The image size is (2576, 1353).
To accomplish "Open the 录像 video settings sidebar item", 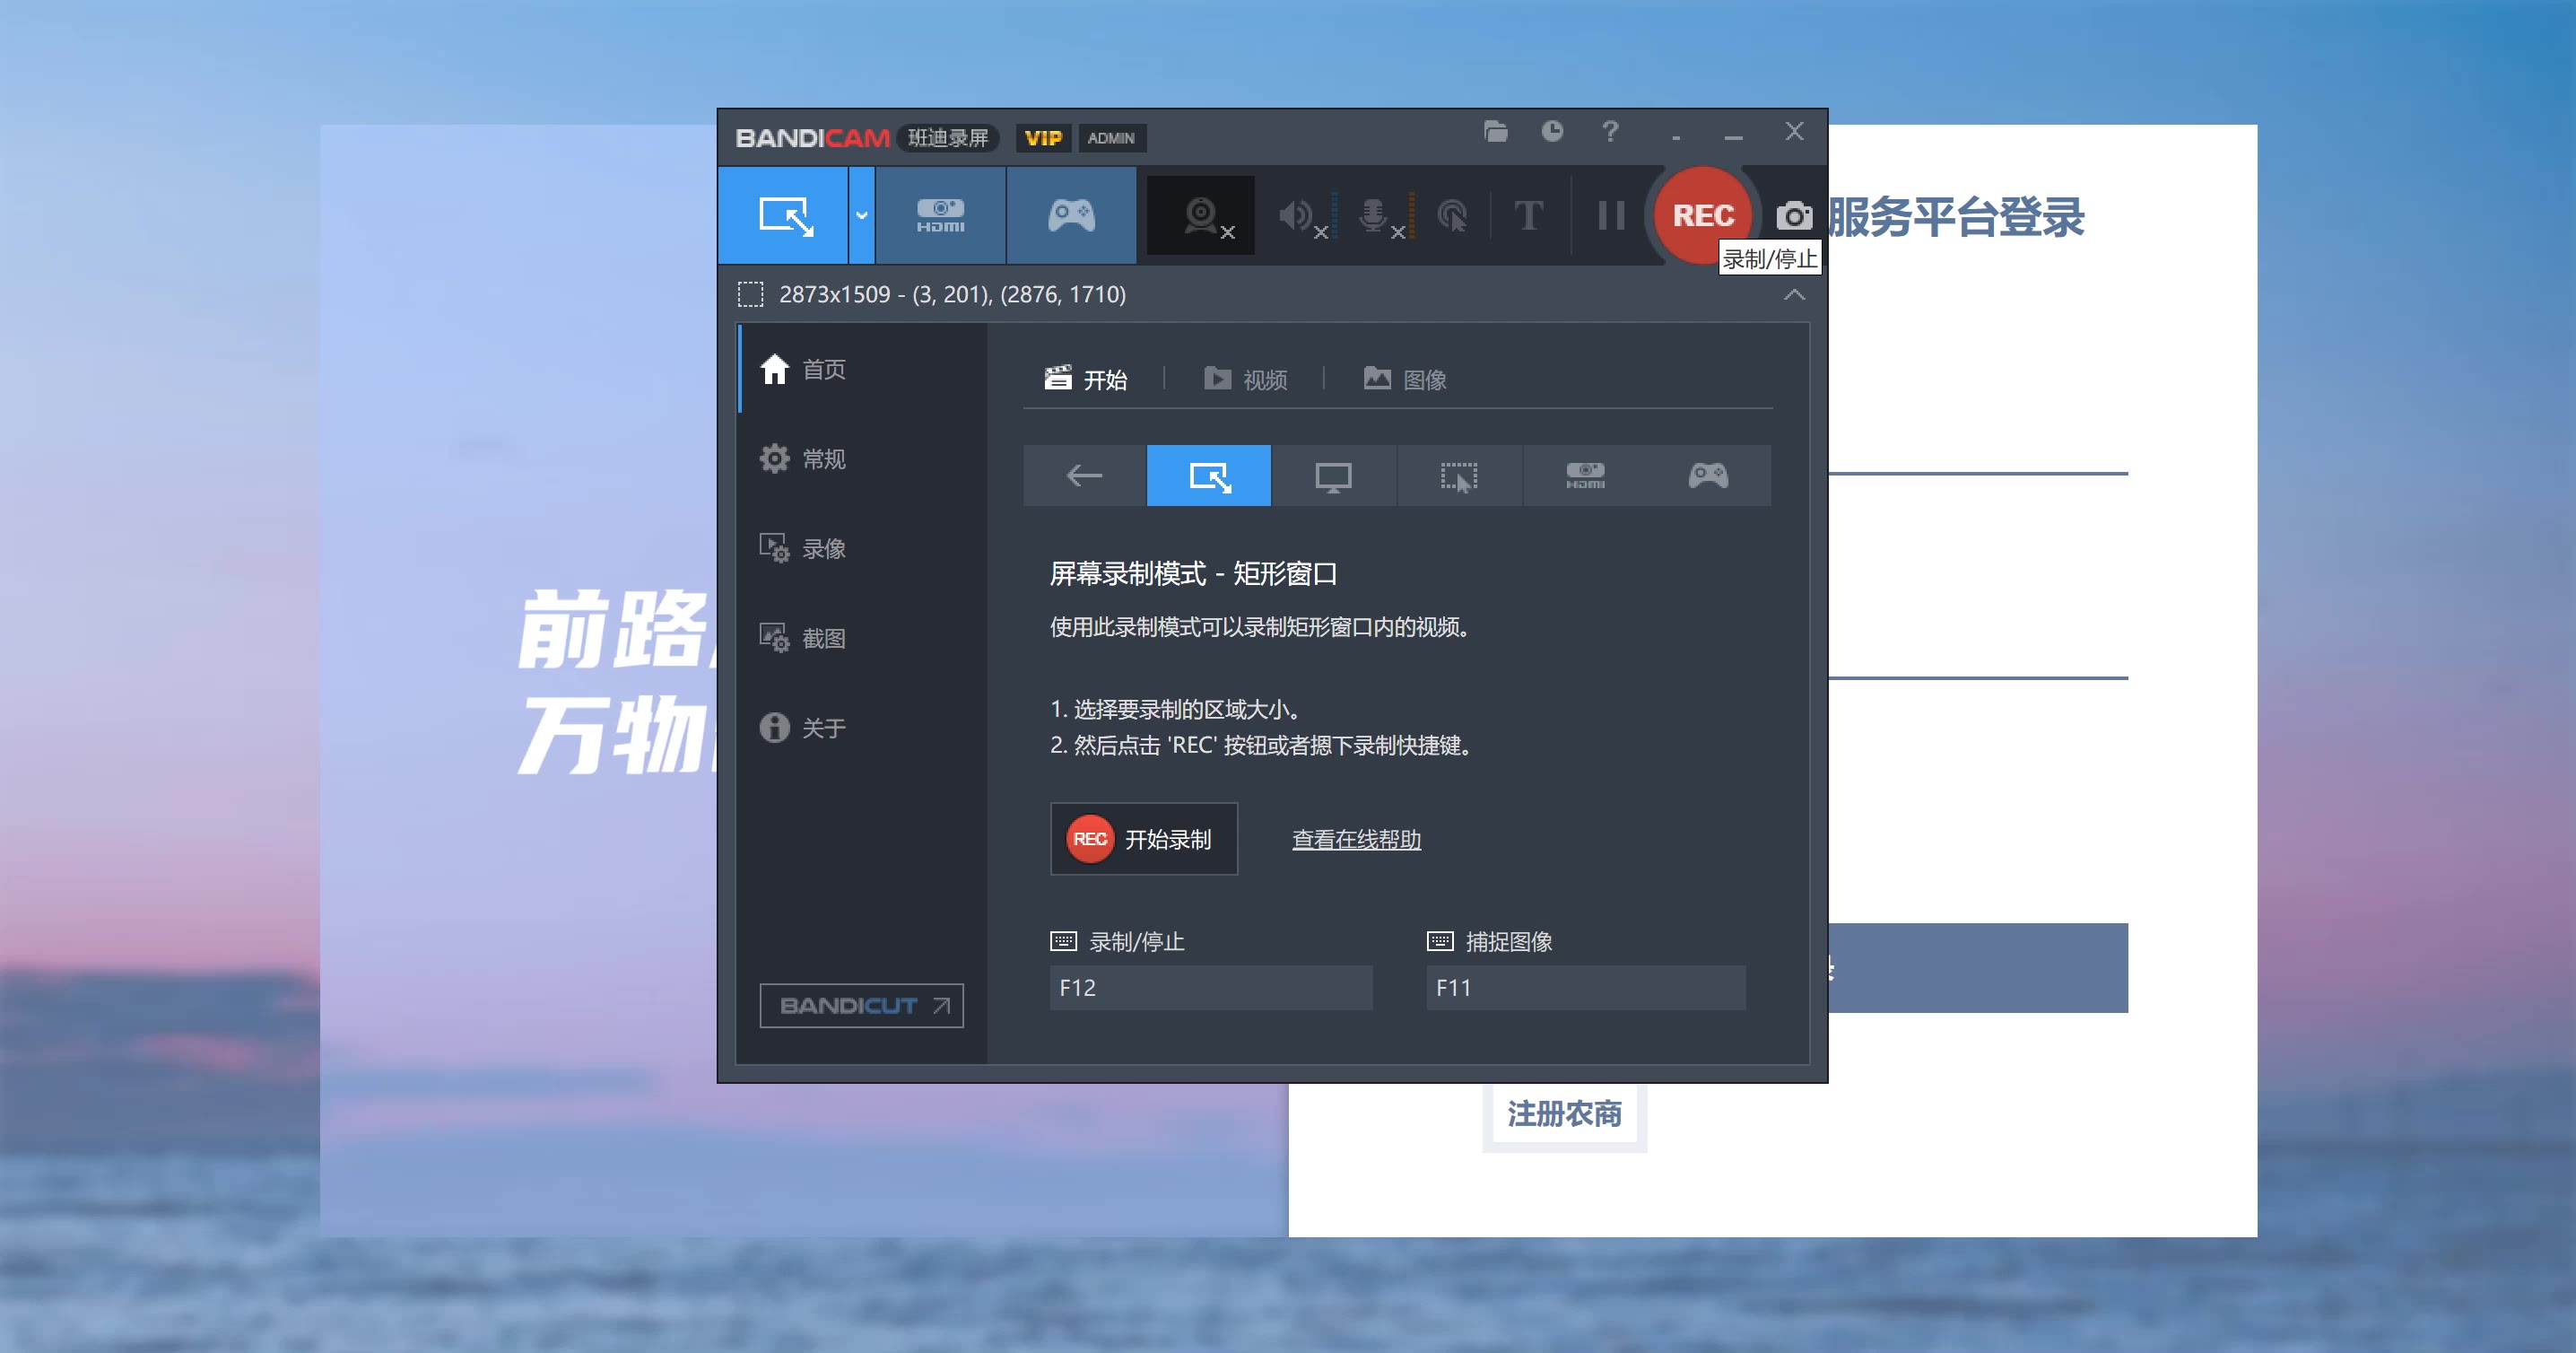I will 862,549.
